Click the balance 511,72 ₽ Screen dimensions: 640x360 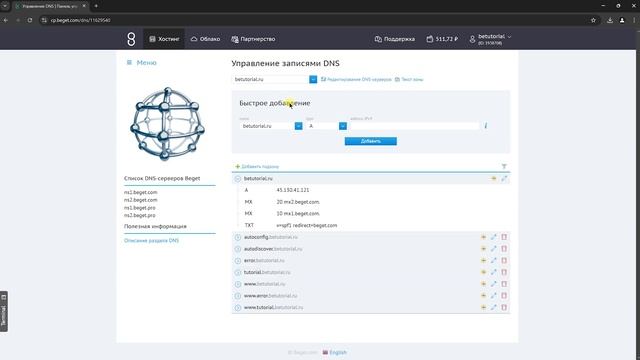[442, 39]
